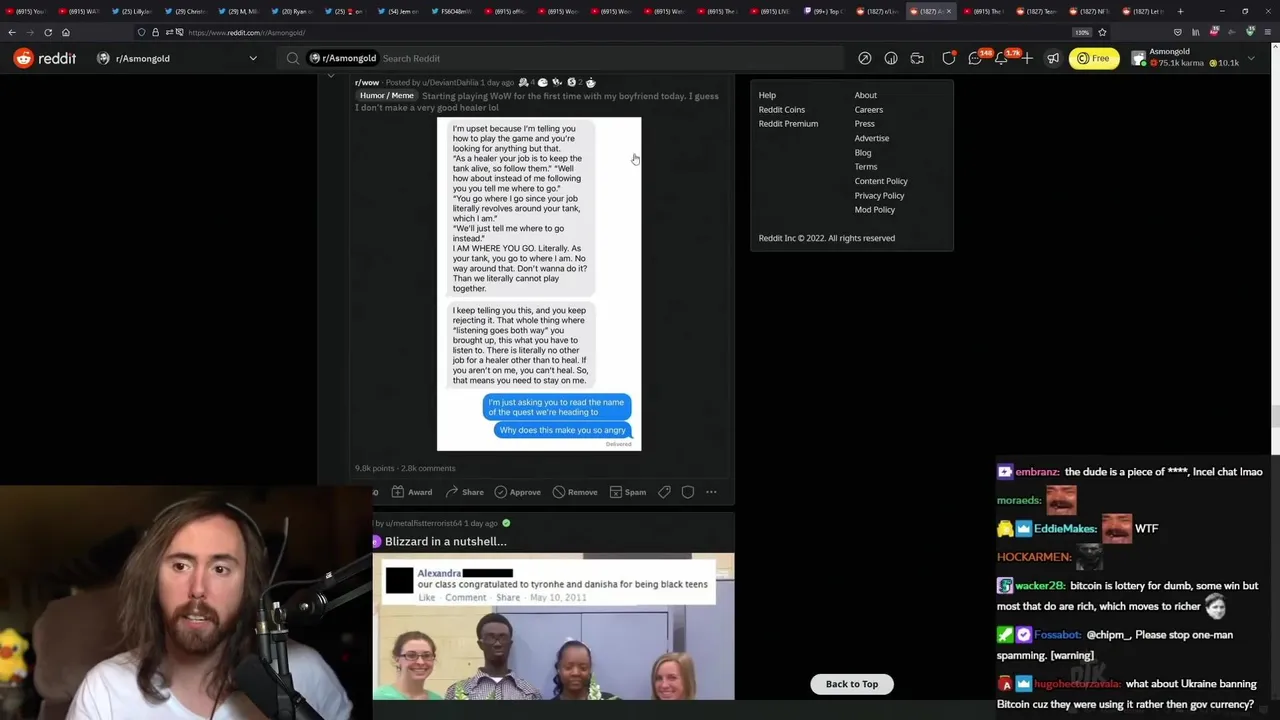1280x720 pixels.
Task: Click the browser Home icon
Action: tap(66, 32)
